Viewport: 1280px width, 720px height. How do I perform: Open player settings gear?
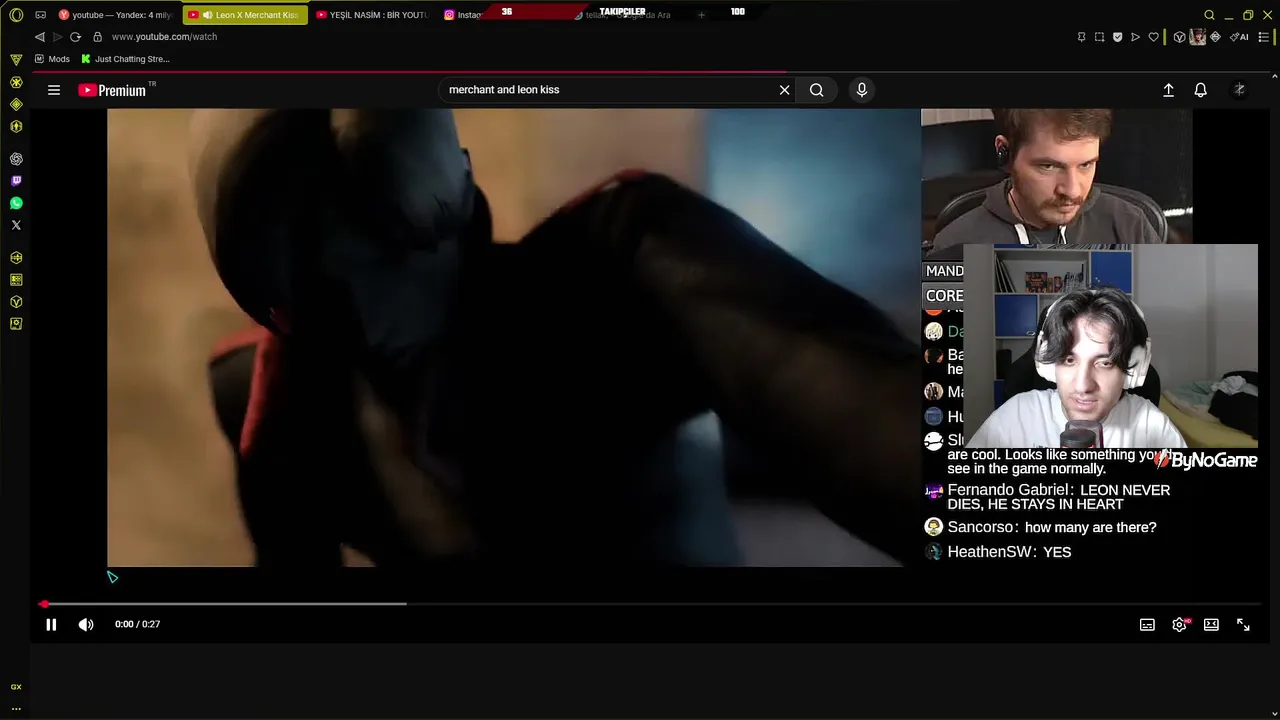pos(1180,624)
